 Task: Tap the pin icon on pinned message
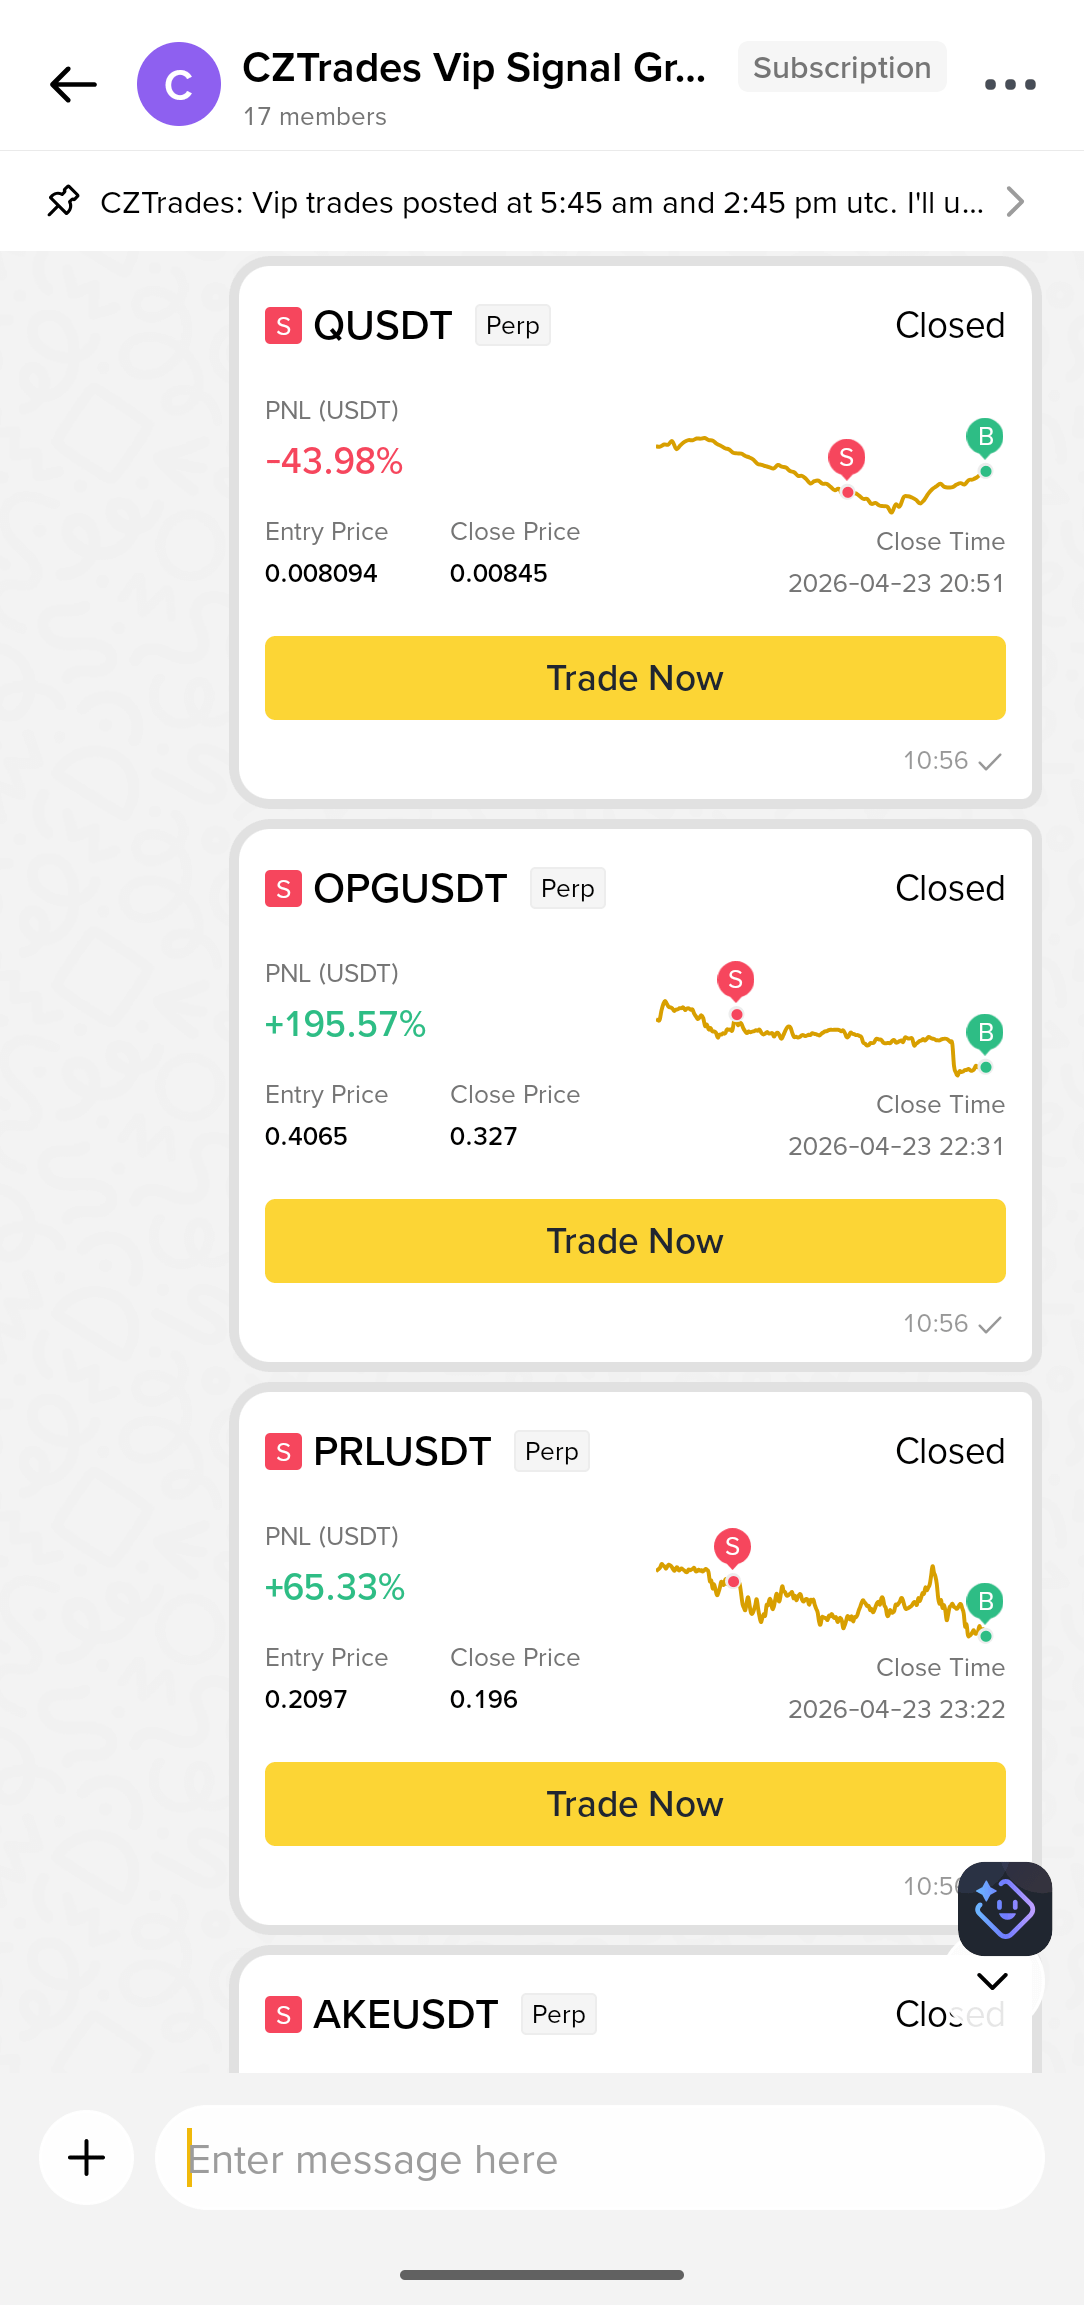tap(63, 202)
